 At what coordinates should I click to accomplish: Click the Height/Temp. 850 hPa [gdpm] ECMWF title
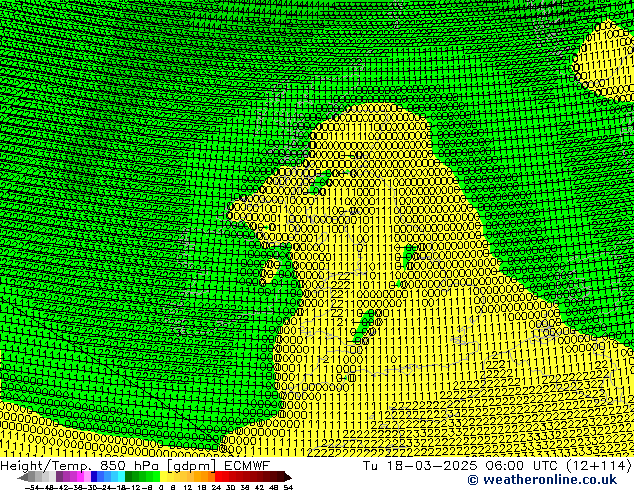point(135,465)
